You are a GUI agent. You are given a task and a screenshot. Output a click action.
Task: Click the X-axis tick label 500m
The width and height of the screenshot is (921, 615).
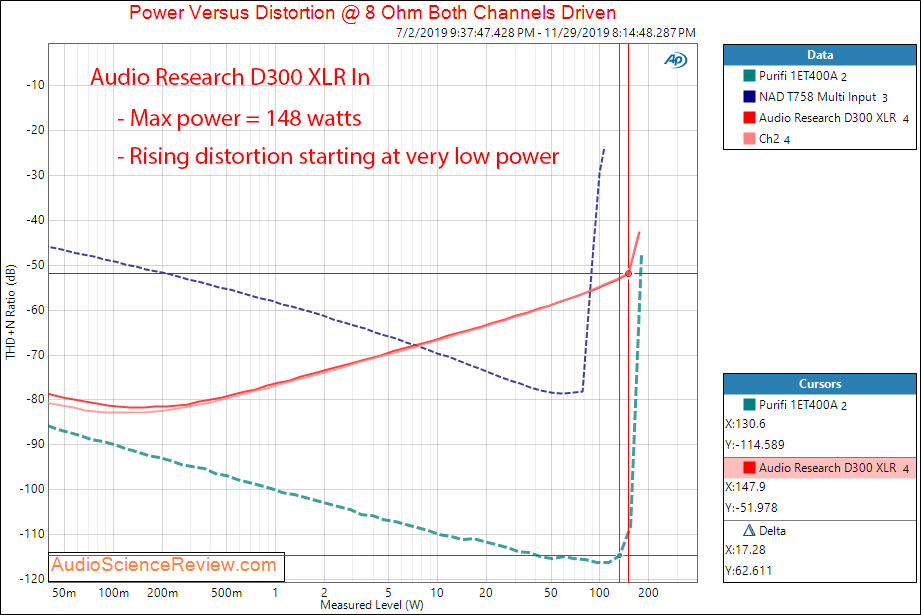tap(227, 593)
